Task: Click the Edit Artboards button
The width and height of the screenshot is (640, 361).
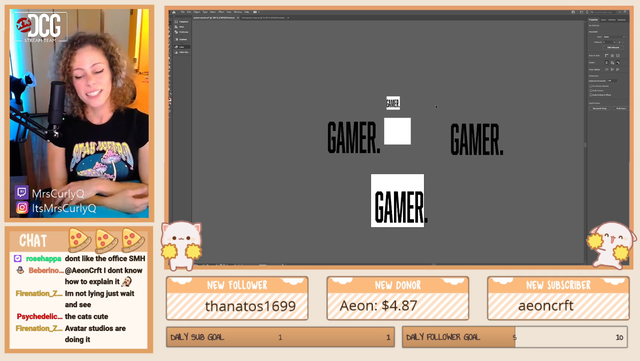Action: [613, 47]
